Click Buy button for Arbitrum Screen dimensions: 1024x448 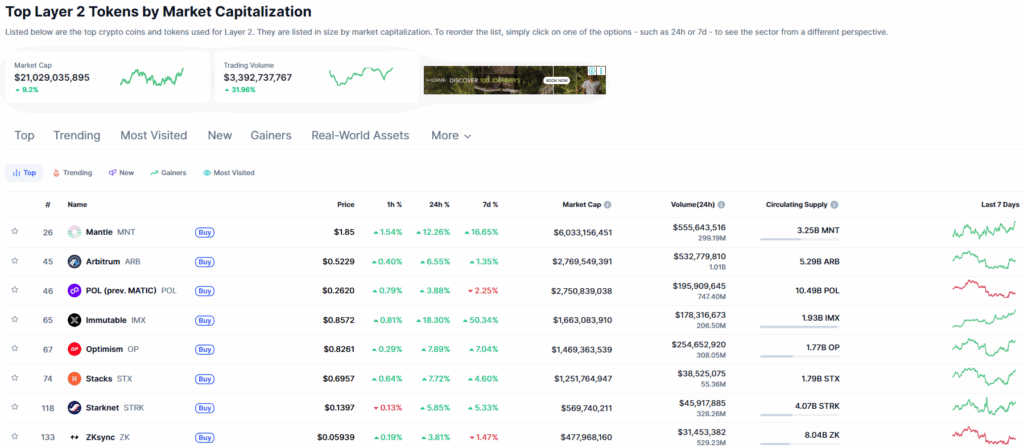pyautogui.click(x=204, y=261)
